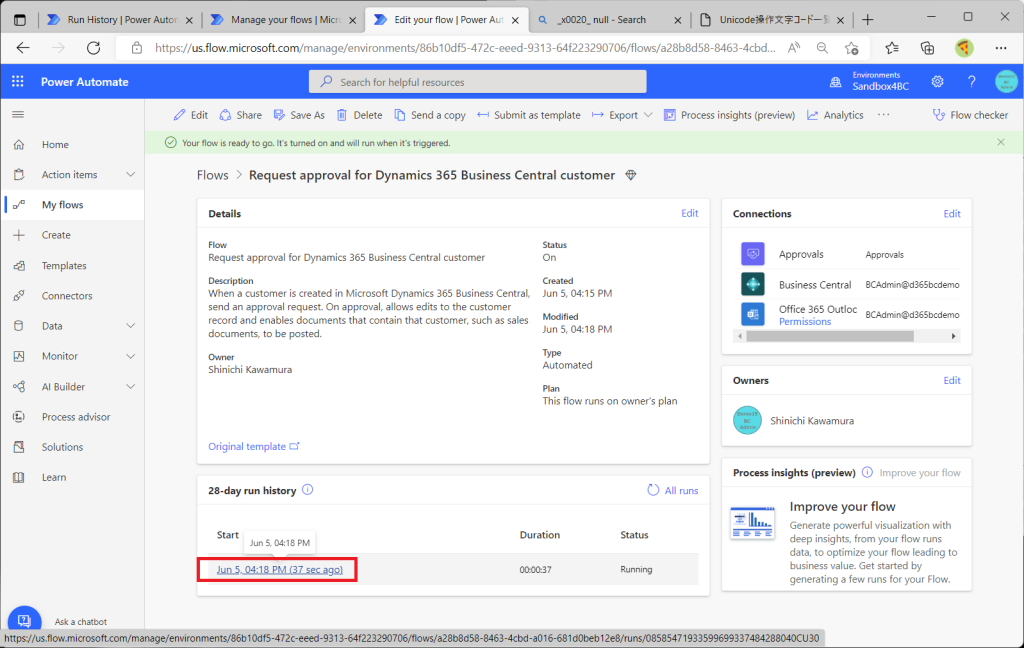Viewport: 1024px width, 648px height.
Task: Switch to the Run History browser tab
Action: (x=120, y=20)
